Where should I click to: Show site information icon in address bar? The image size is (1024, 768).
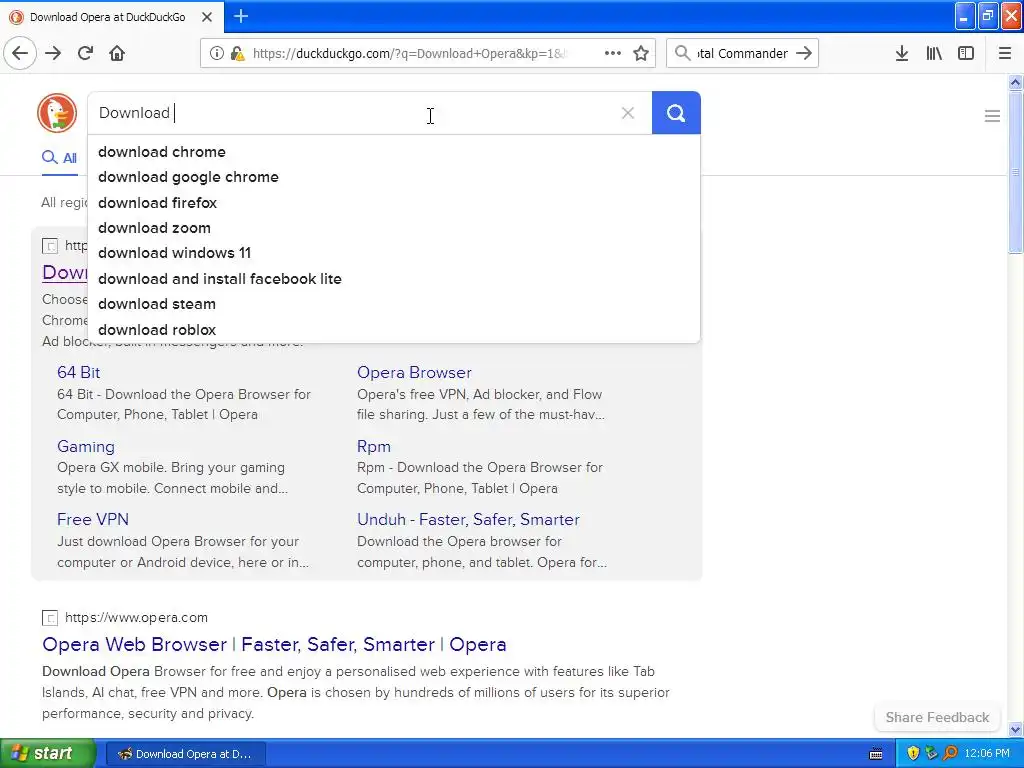click(217, 54)
